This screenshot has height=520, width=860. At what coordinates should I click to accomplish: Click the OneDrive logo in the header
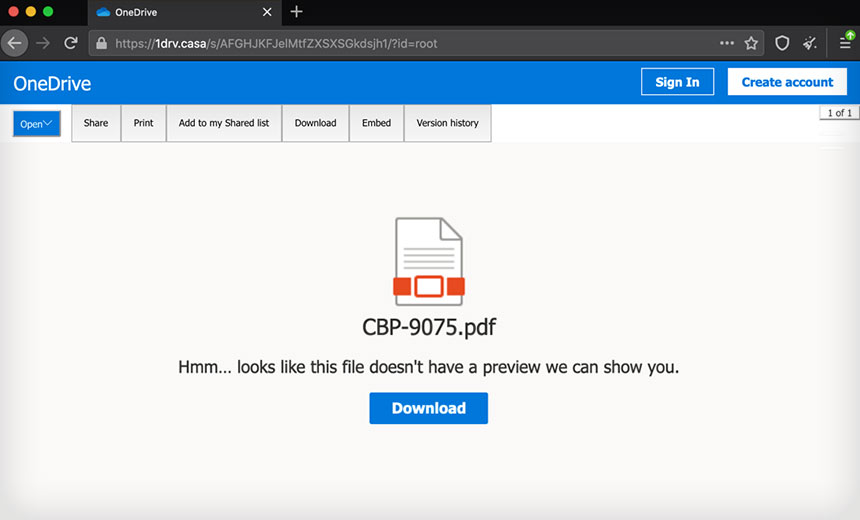pyautogui.click(x=52, y=83)
